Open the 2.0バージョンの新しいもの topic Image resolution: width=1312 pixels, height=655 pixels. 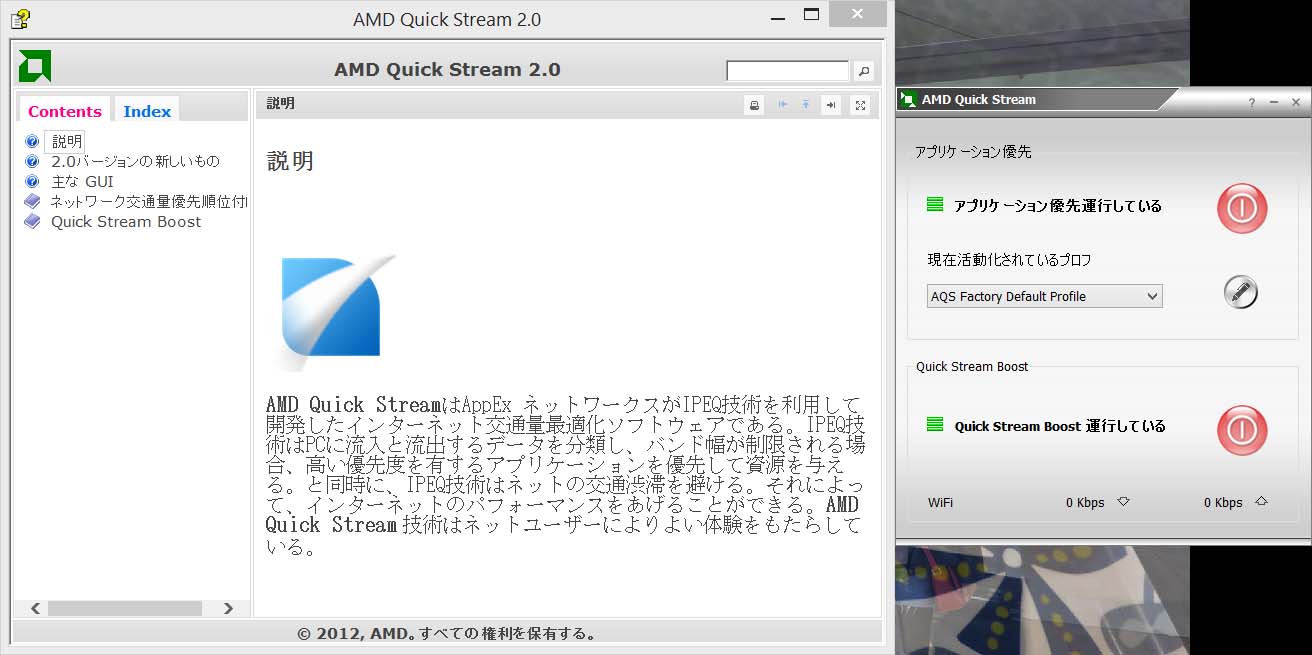(135, 161)
